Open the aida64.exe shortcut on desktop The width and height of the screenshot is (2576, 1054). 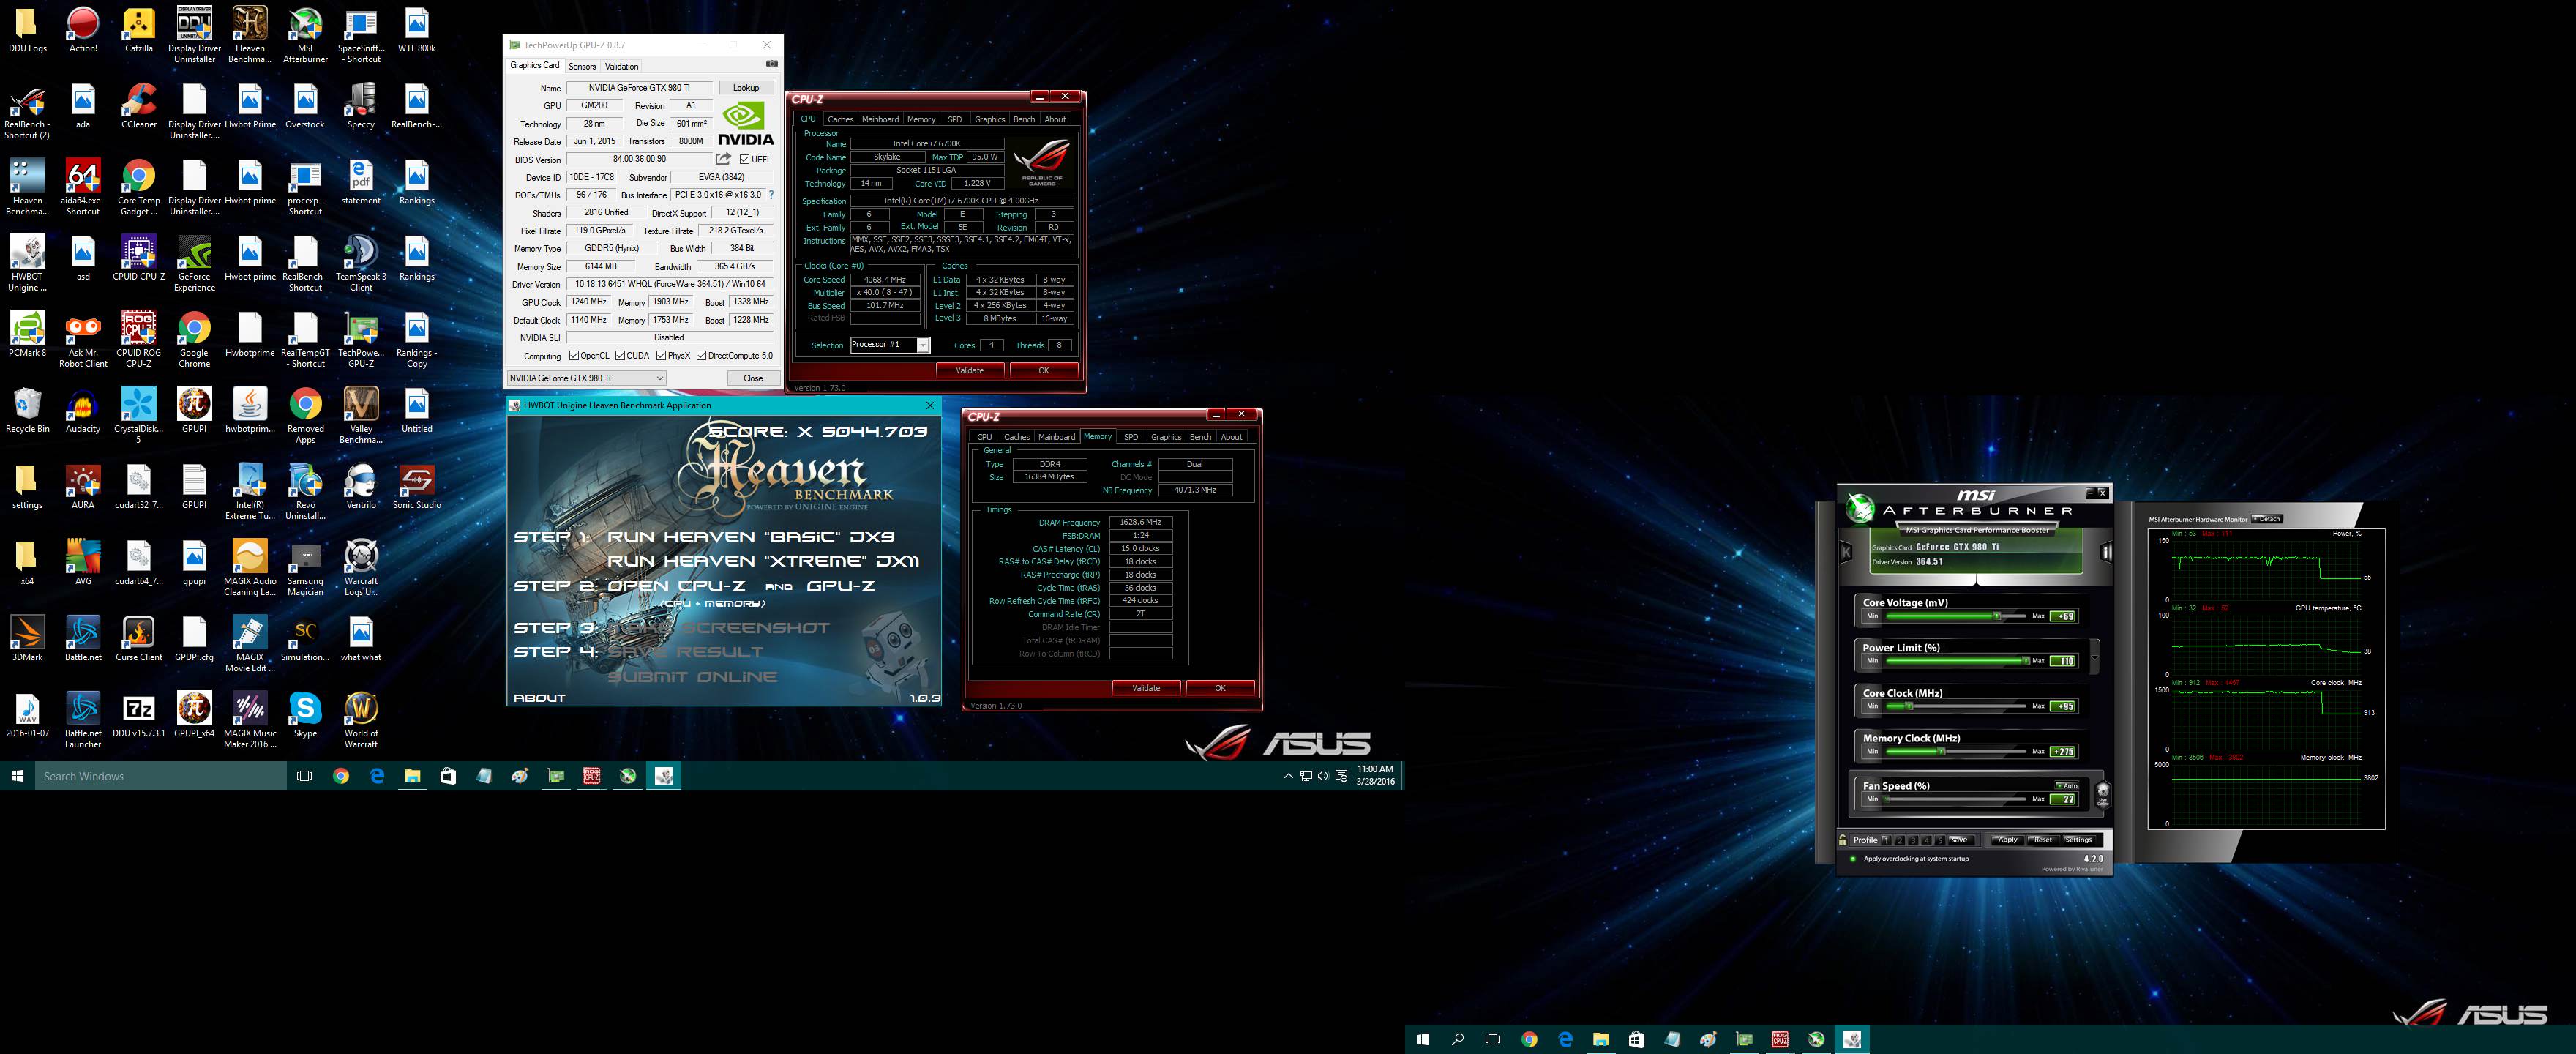83,187
